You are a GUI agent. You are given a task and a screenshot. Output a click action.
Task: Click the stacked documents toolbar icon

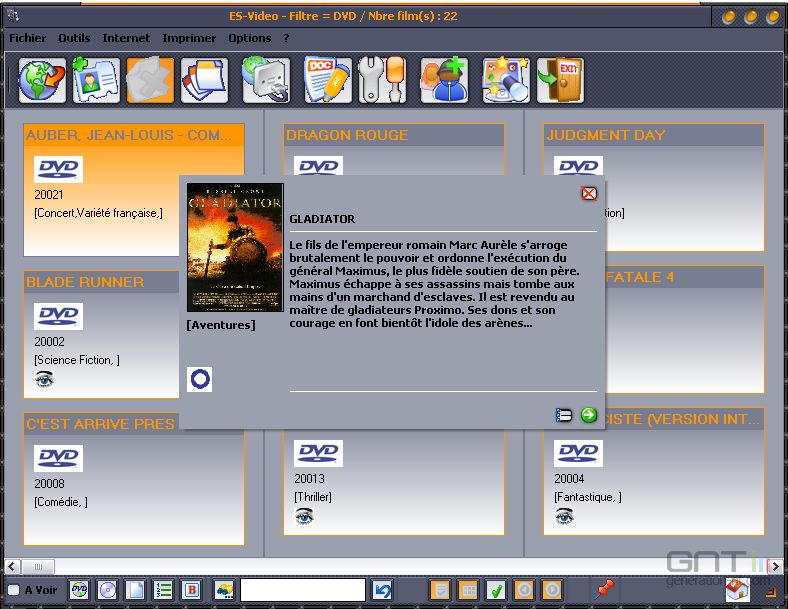click(x=204, y=80)
